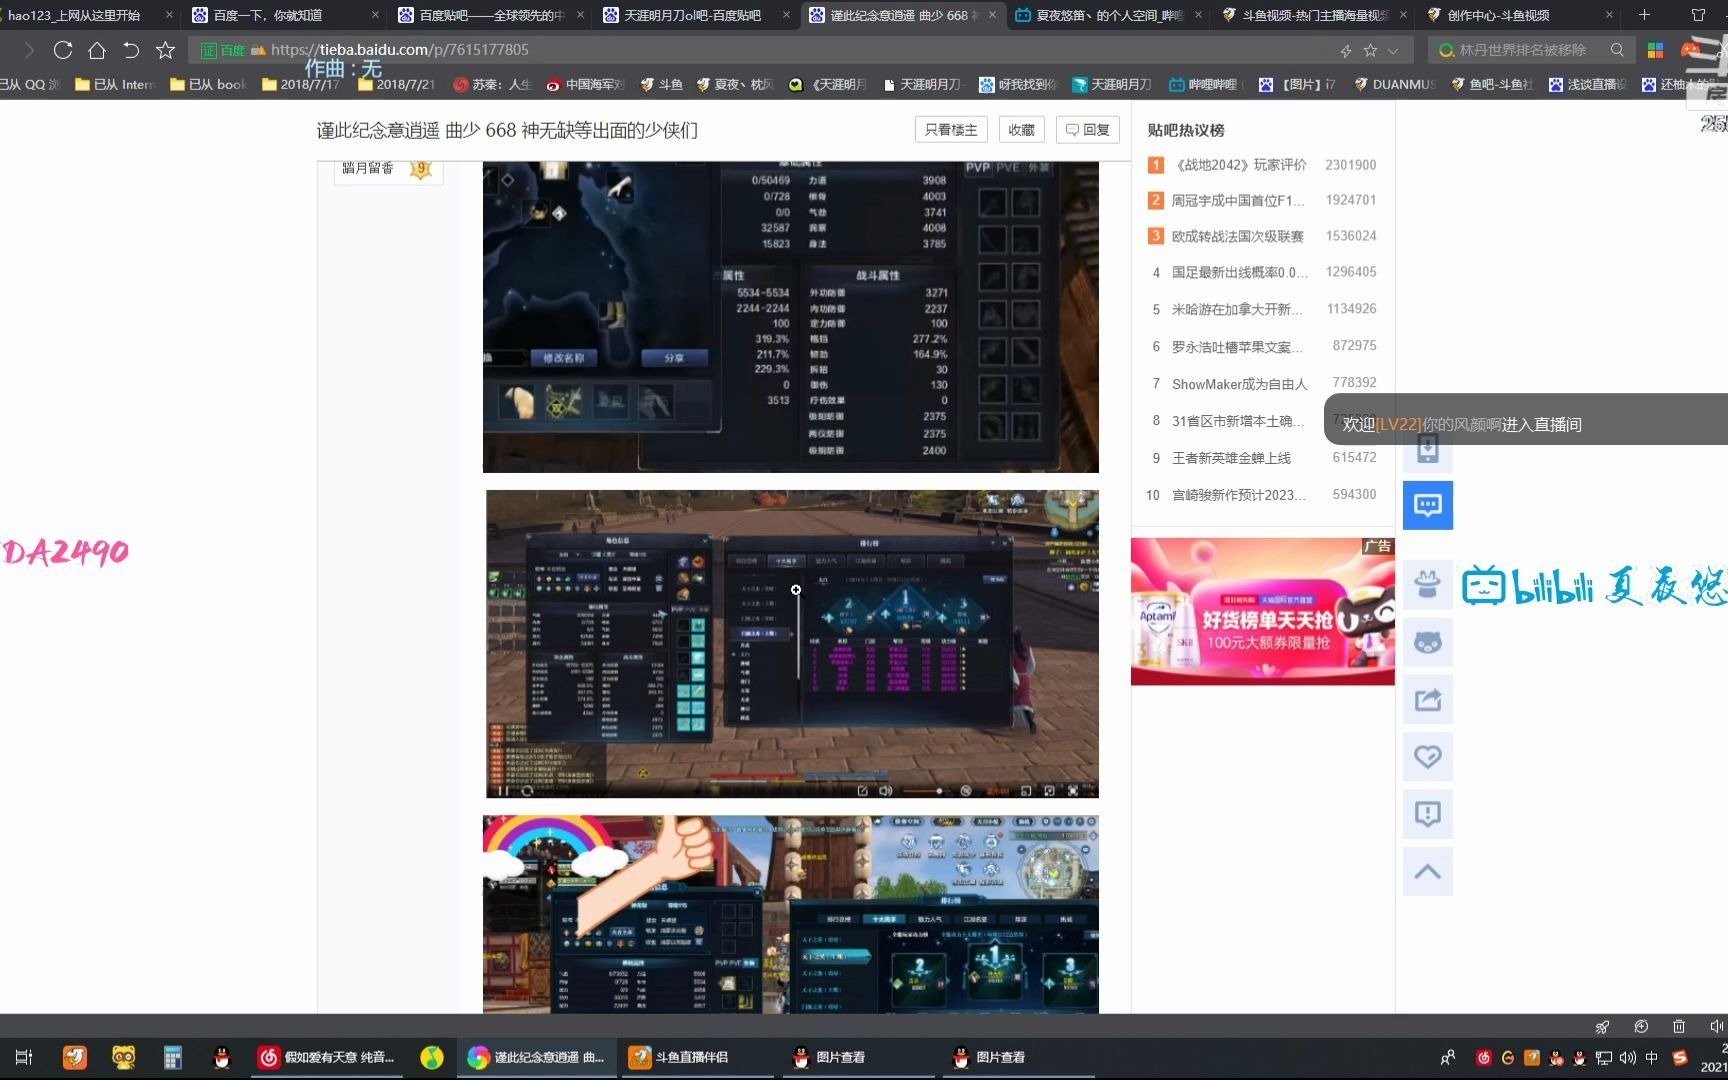The image size is (1728, 1080).
Task: Open the DUANMUS bookmark
Action: (1395, 85)
